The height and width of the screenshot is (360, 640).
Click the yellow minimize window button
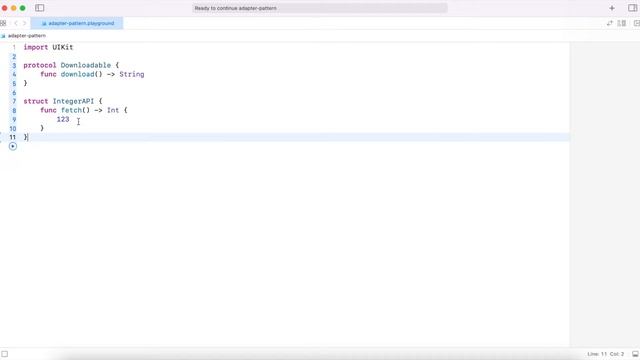tap(13, 8)
